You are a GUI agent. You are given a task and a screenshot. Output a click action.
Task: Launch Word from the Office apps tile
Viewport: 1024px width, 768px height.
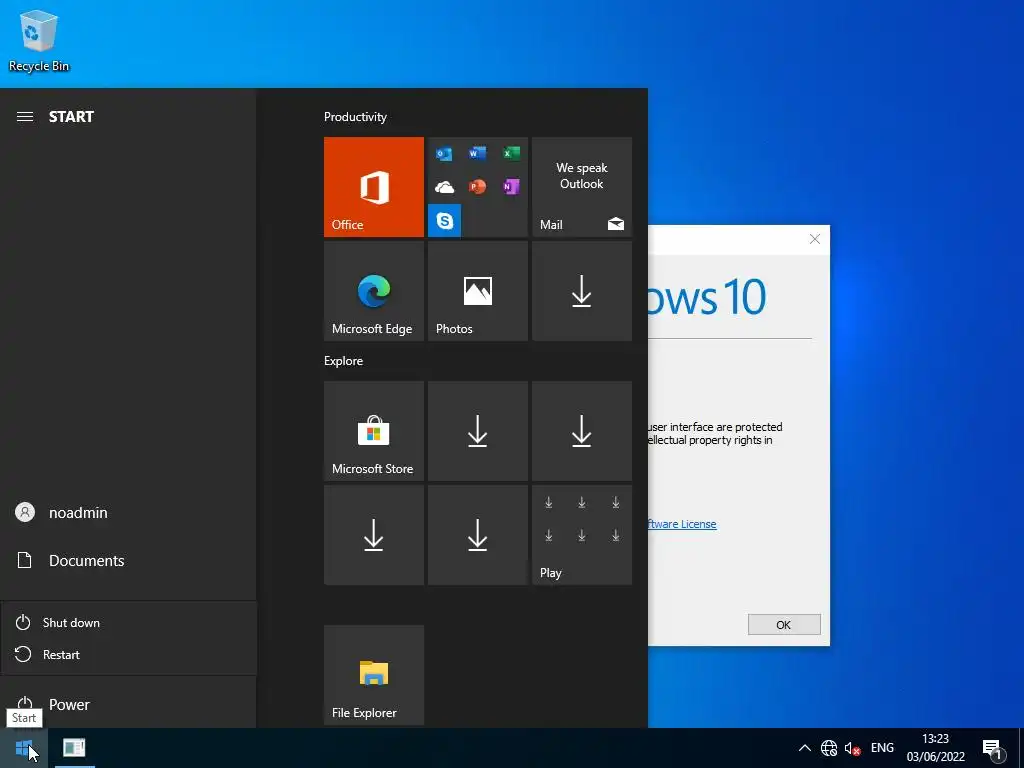click(477, 153)
